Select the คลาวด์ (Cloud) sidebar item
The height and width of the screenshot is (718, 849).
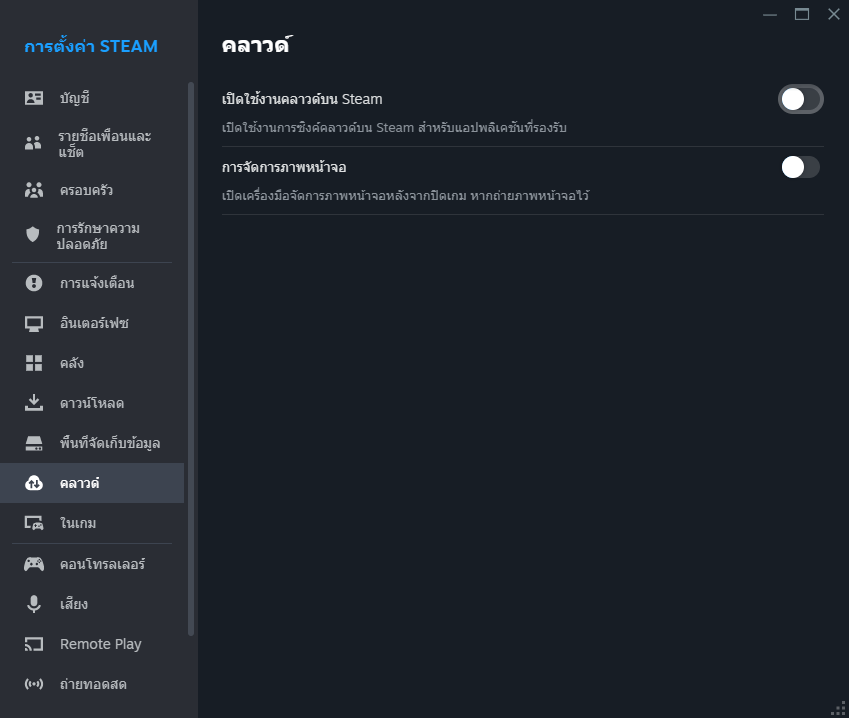coord(80,483)
